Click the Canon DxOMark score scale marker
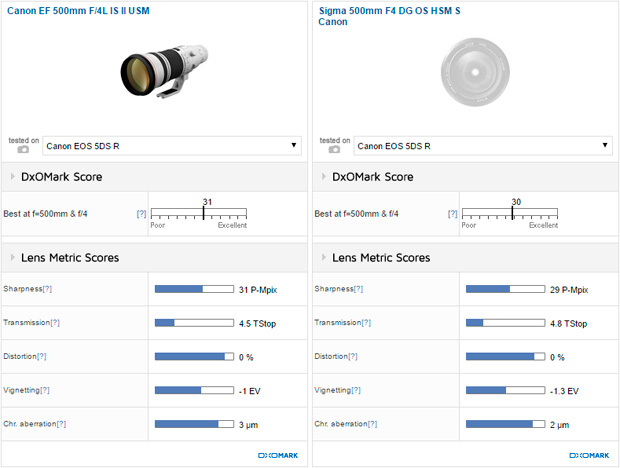This screenshot has height=468, width=620. 203,213
